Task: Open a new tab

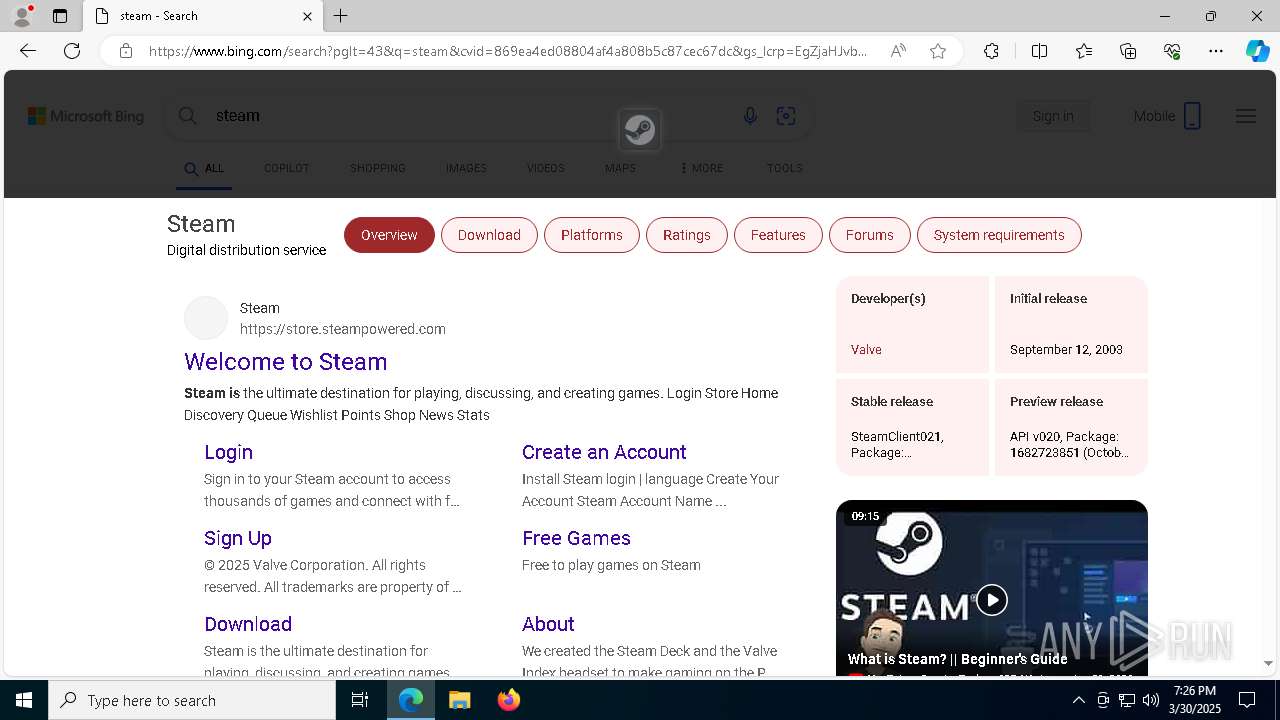Action: tap(341, 16)
